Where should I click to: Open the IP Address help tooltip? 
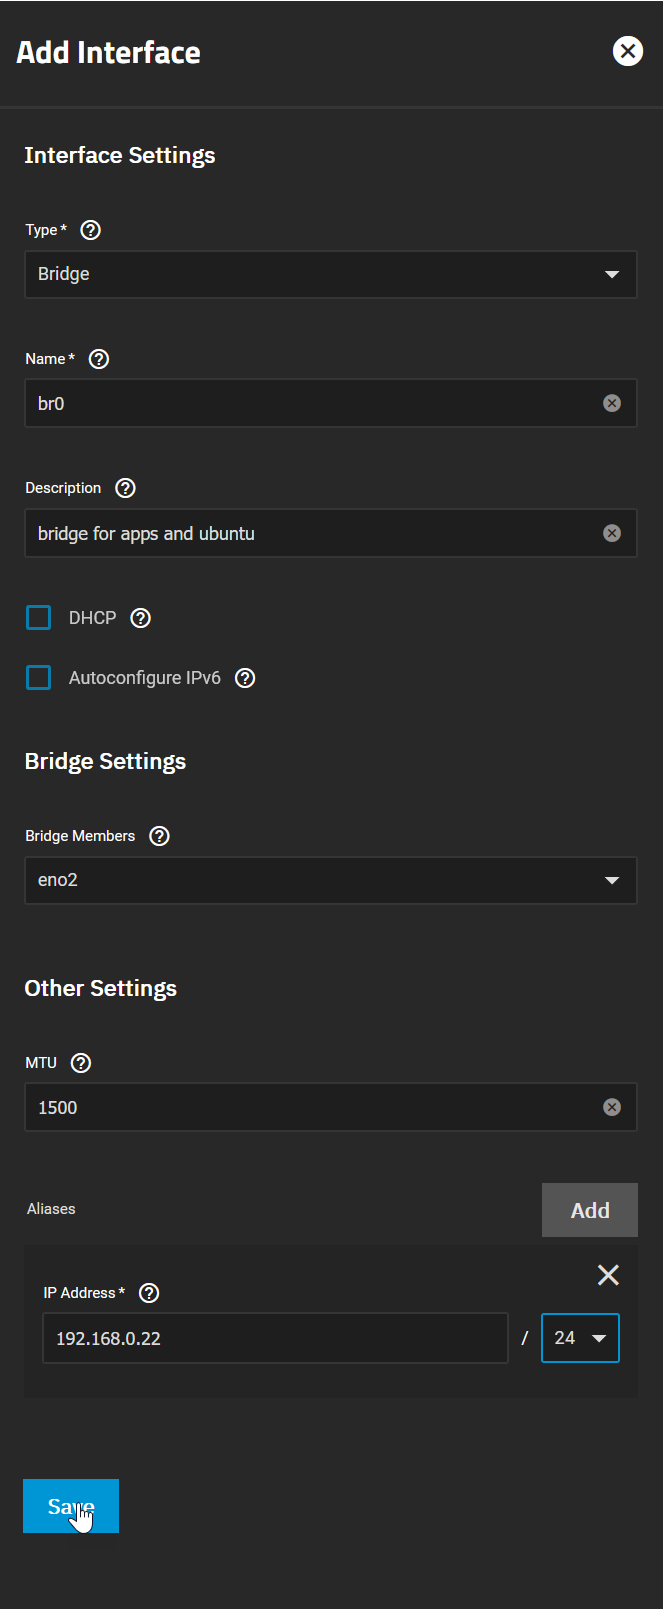click(148, 1292)
